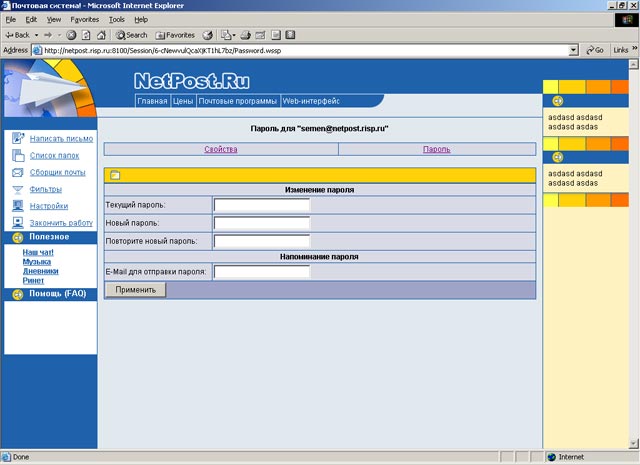
Task: Click the Go button
Action: pyautogui.click(x=595, y=50)
